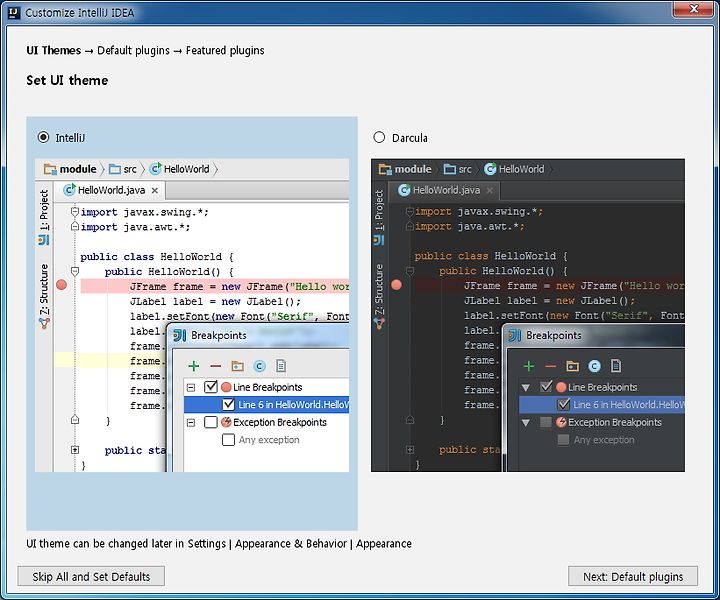The width and height of the screenshot is (720, 600).
Task: Go to Next: Default plugins
Action: click(x=633, y=576)
